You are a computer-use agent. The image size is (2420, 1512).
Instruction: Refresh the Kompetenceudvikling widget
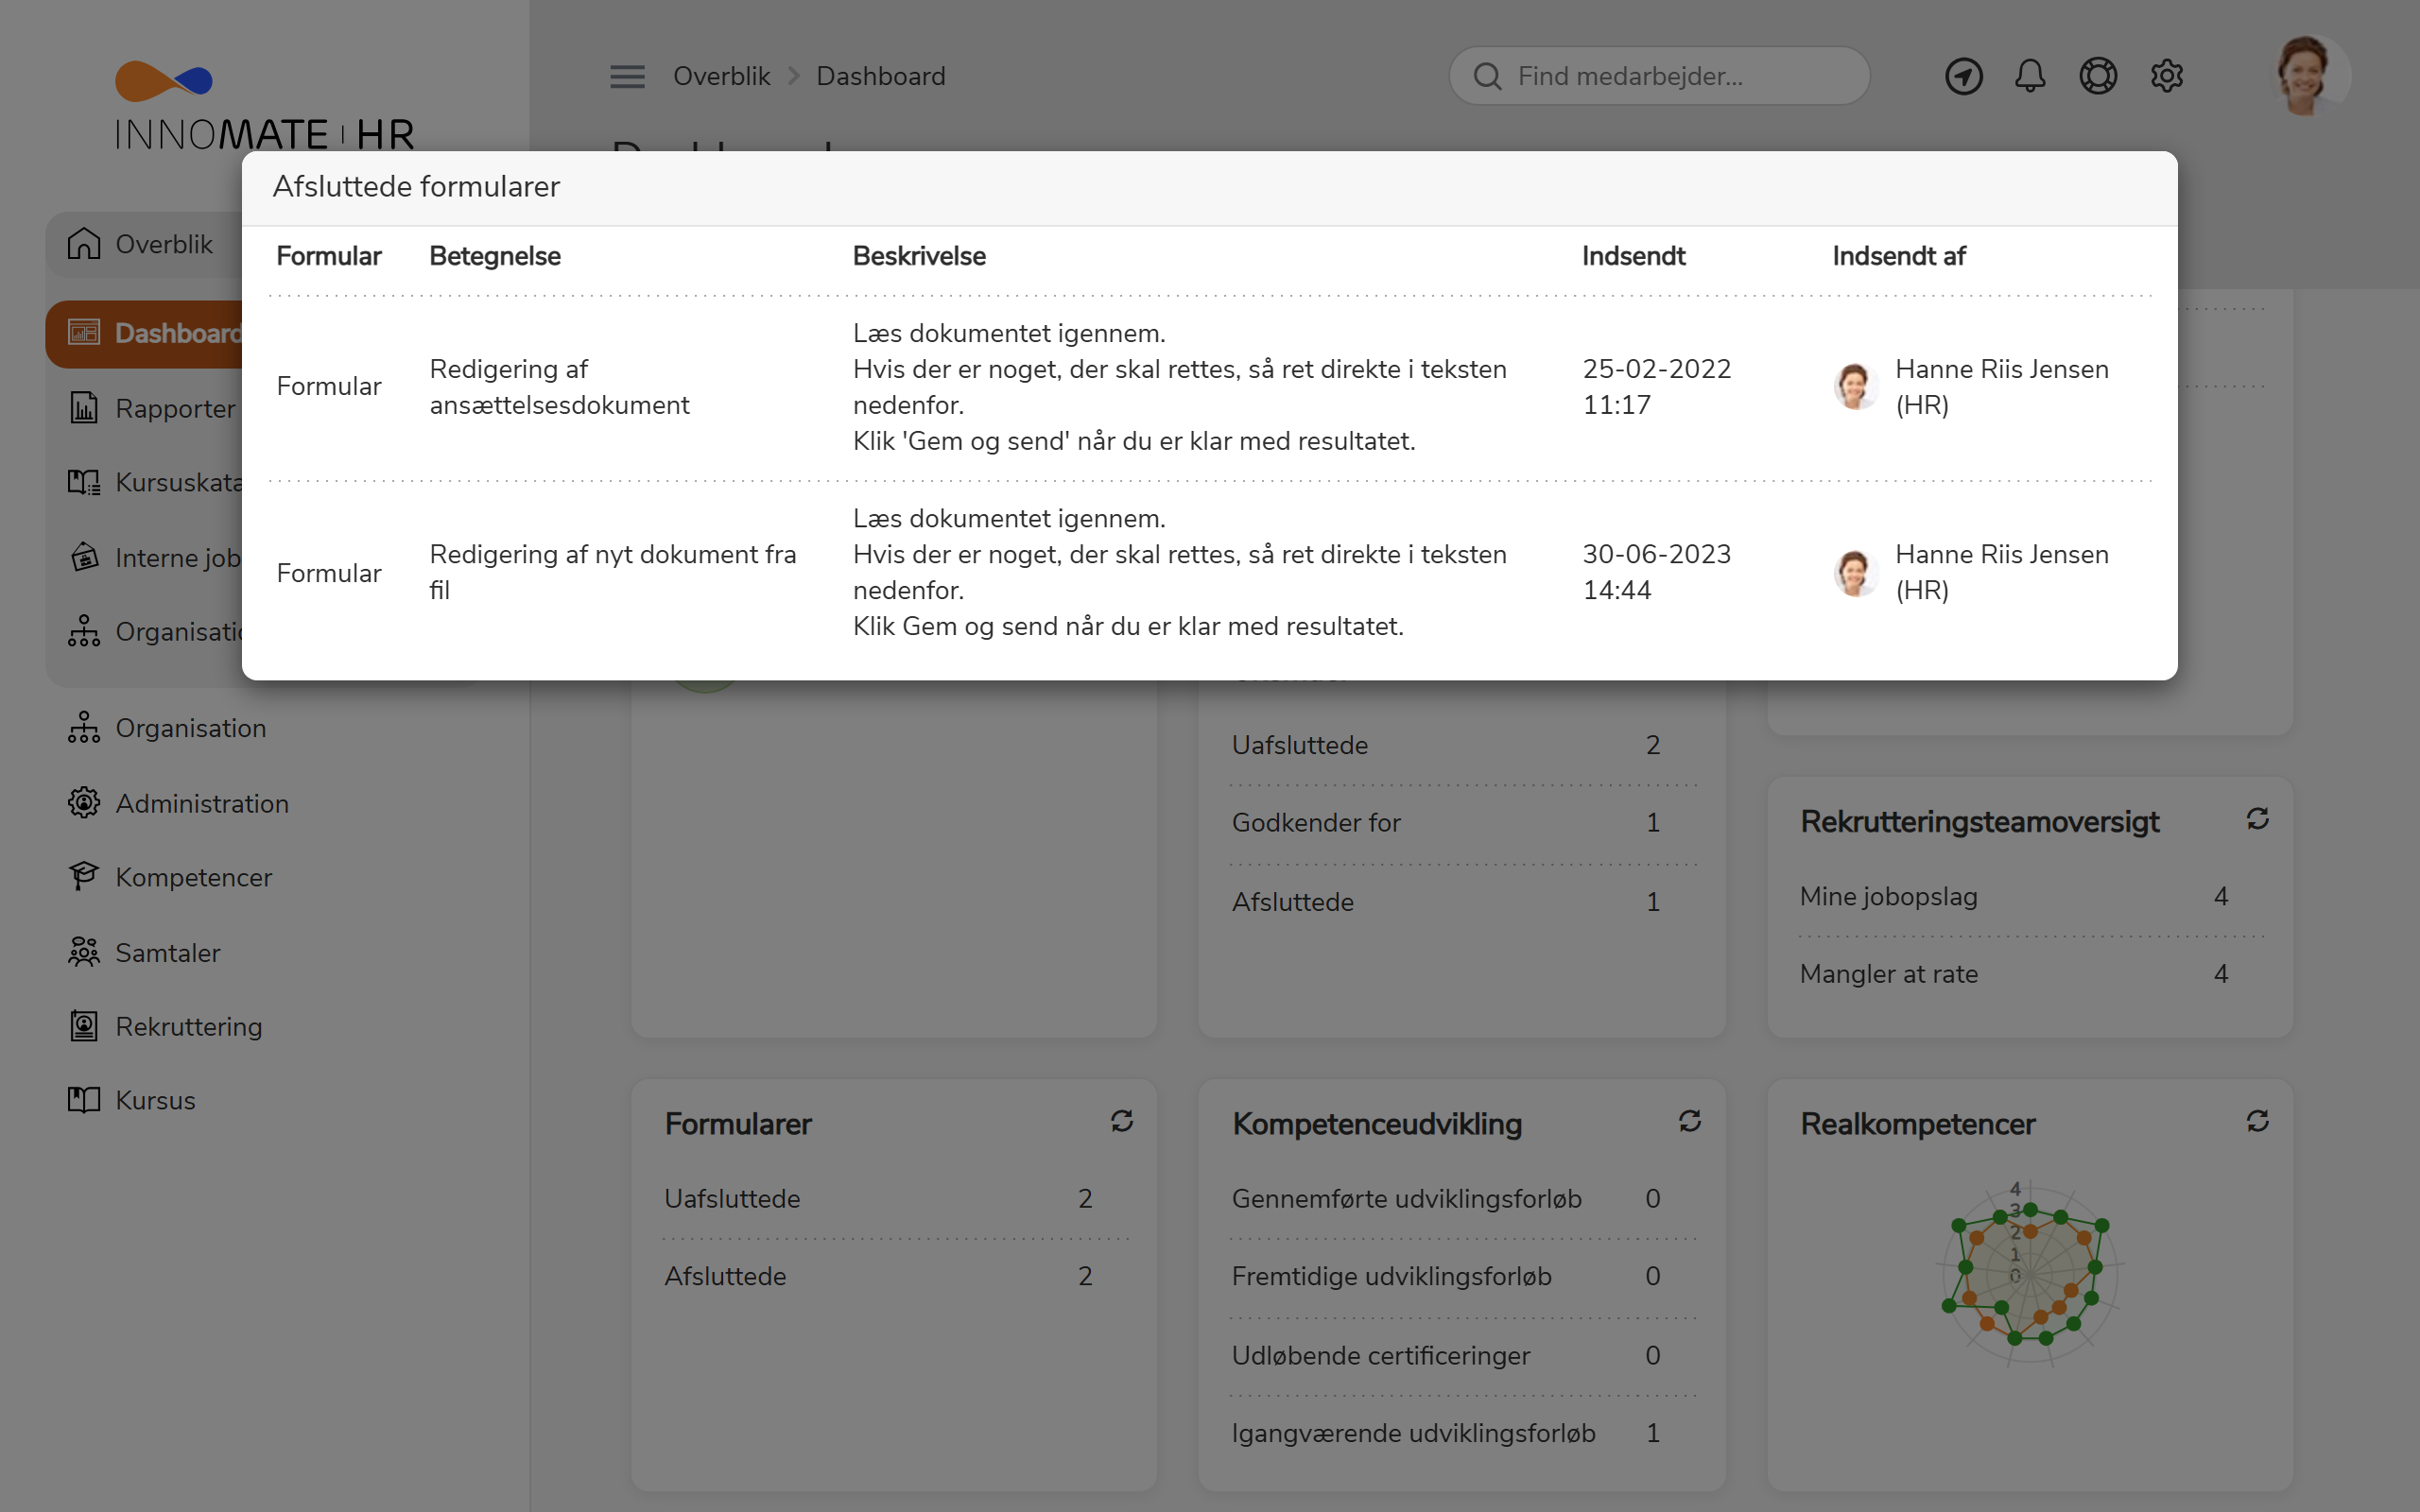1689,1121
